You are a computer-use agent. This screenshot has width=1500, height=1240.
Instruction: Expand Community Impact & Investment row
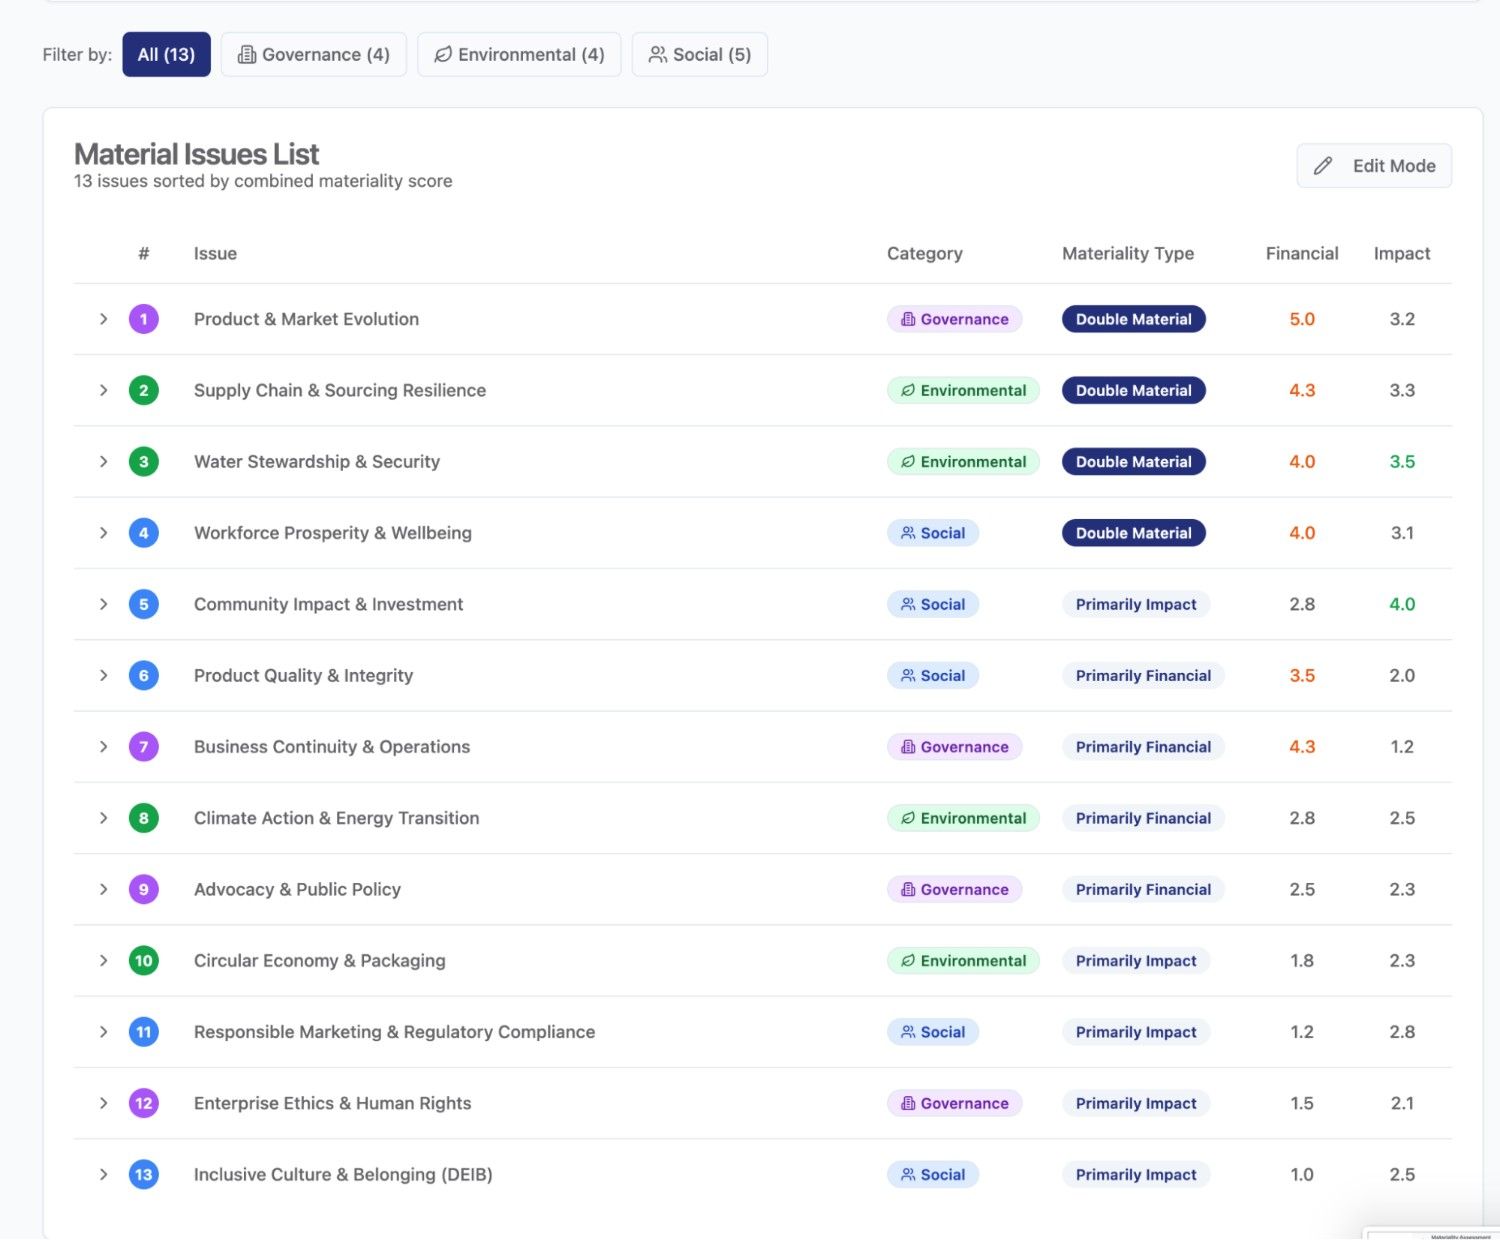click(103, 604)
